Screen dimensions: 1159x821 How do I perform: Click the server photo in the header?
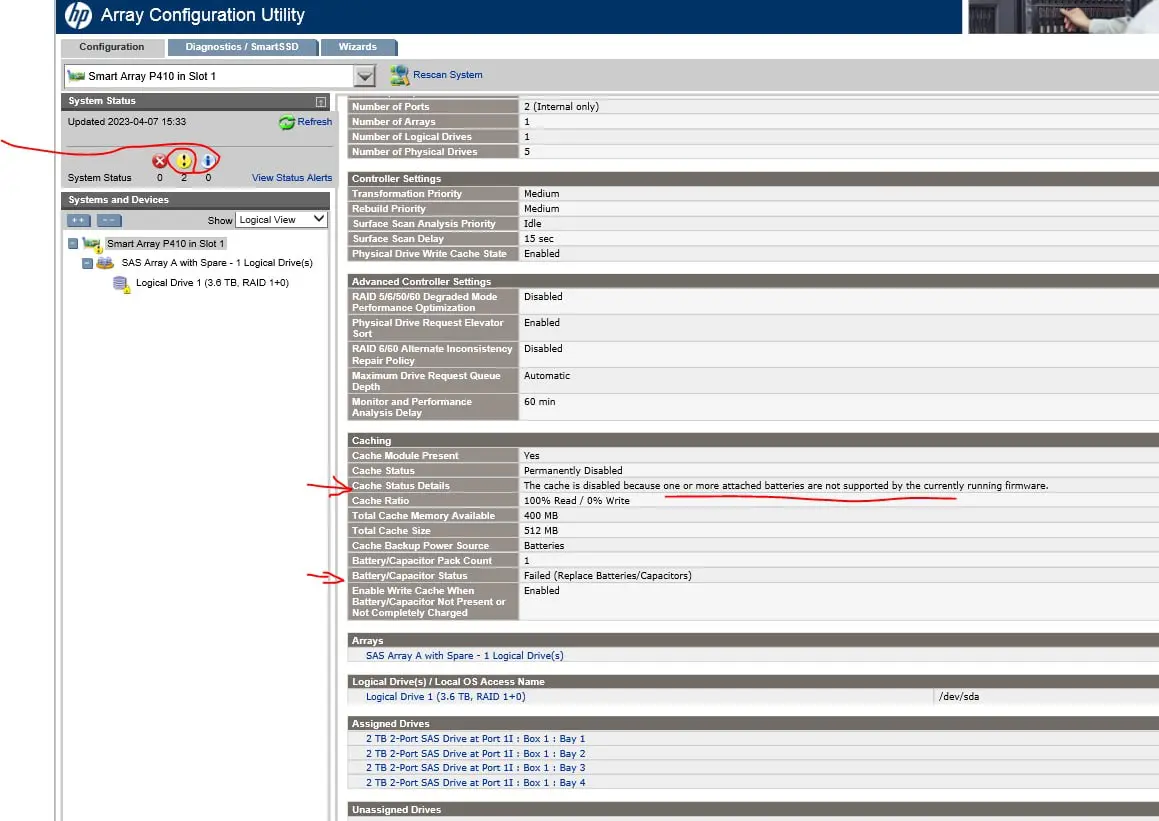(1064, 16)
